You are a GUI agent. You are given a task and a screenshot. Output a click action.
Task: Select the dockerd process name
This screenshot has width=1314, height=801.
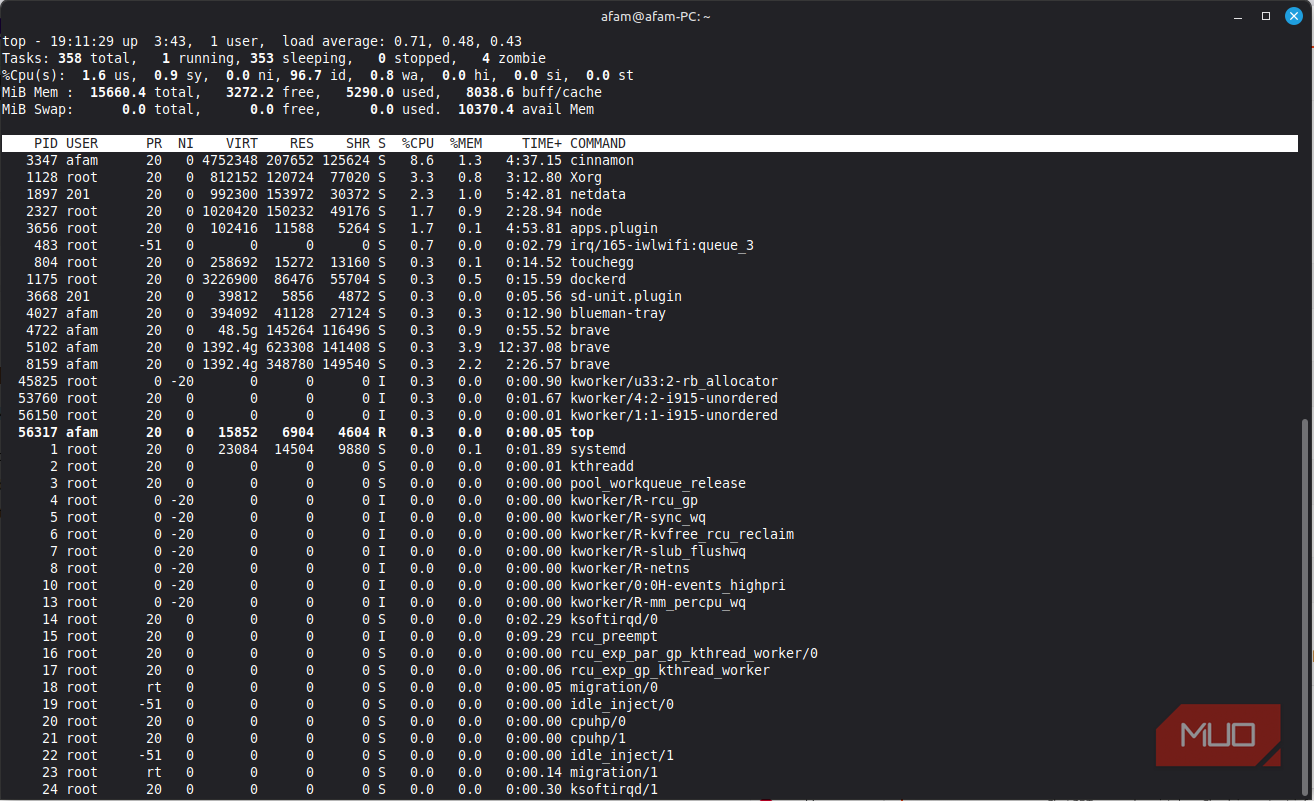[598, 279]
